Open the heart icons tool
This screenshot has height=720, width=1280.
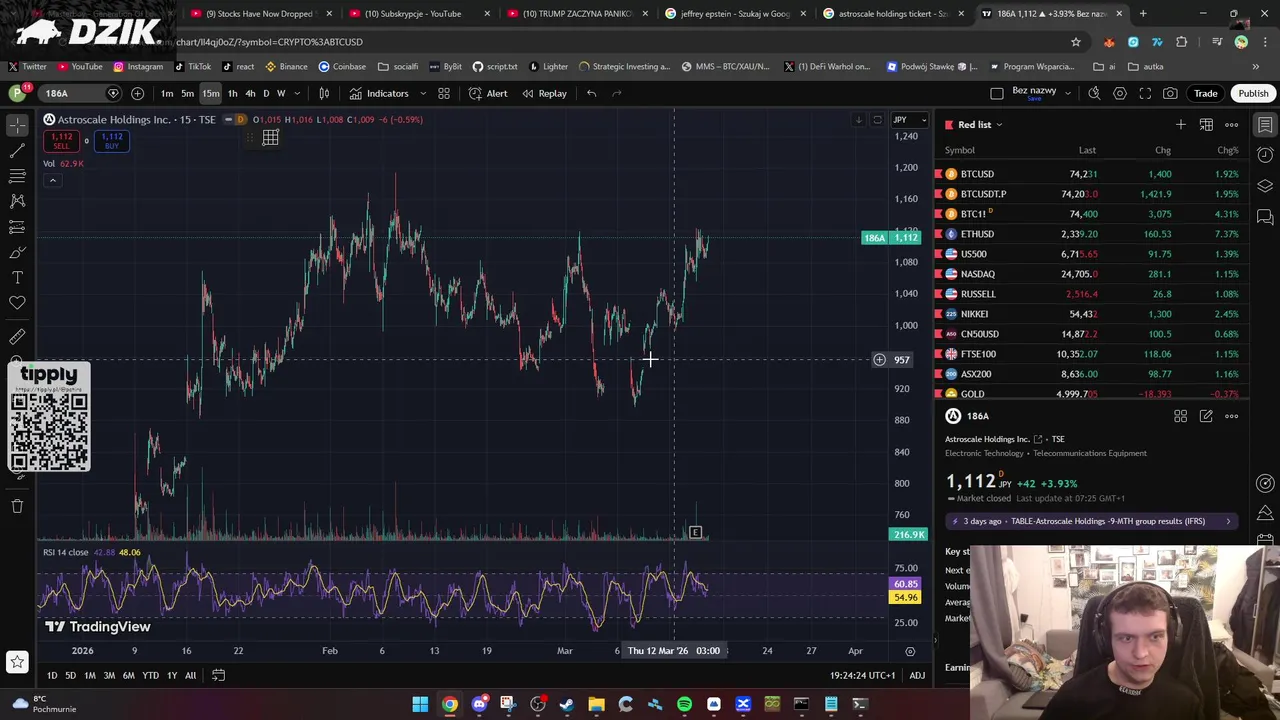click(x=17, y=303)
